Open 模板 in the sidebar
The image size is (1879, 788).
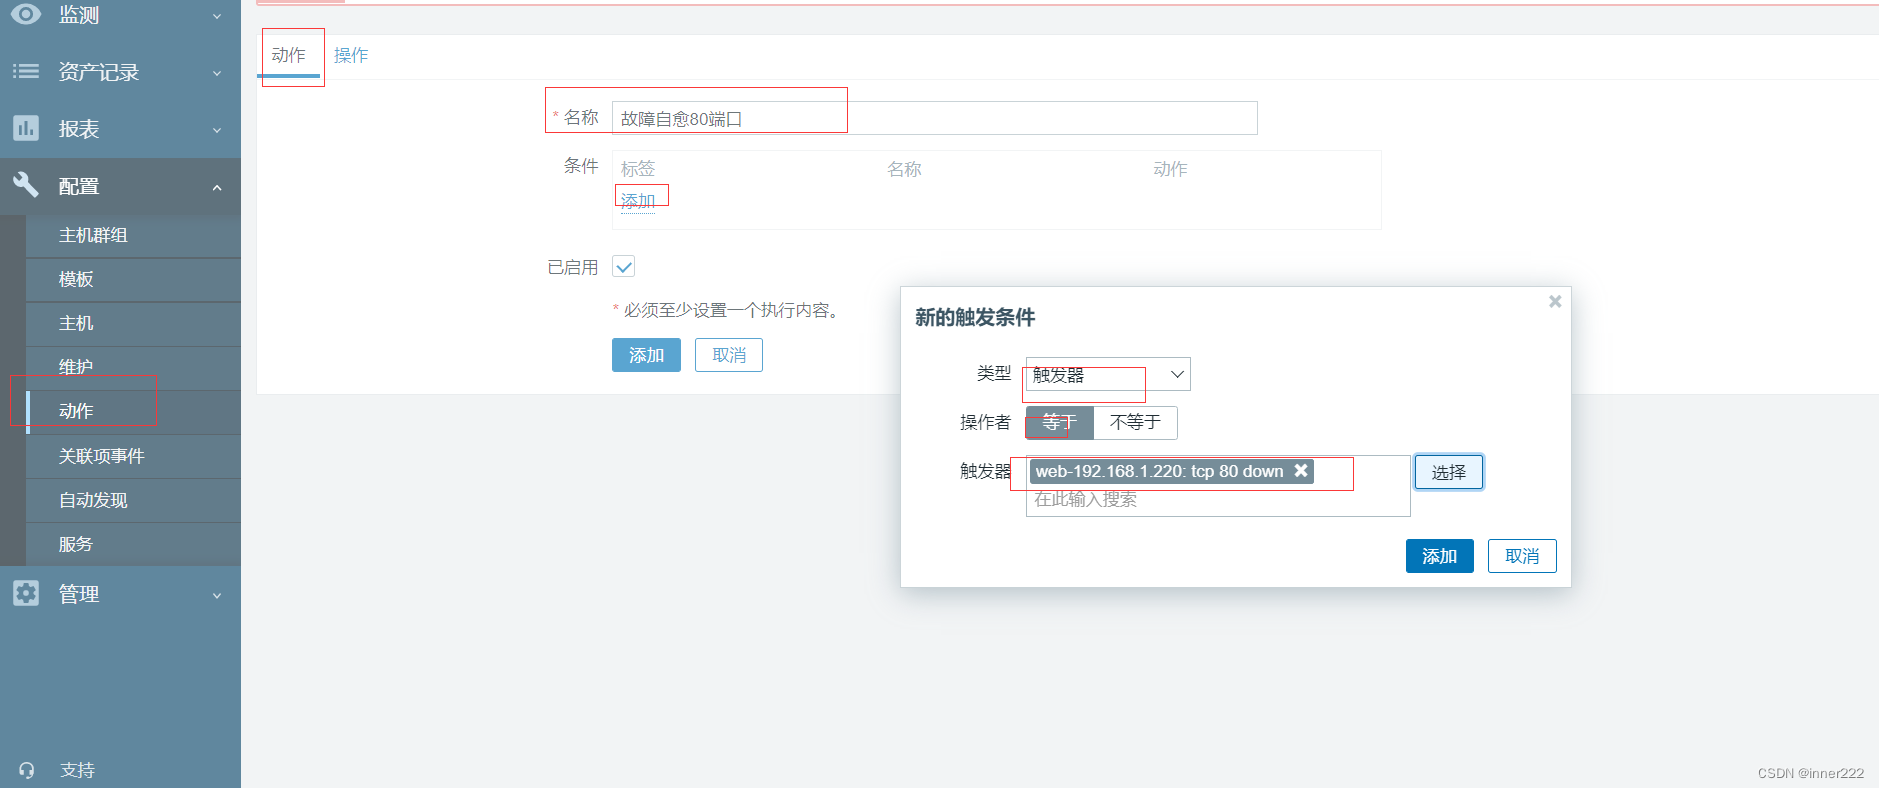click(133, 279)
